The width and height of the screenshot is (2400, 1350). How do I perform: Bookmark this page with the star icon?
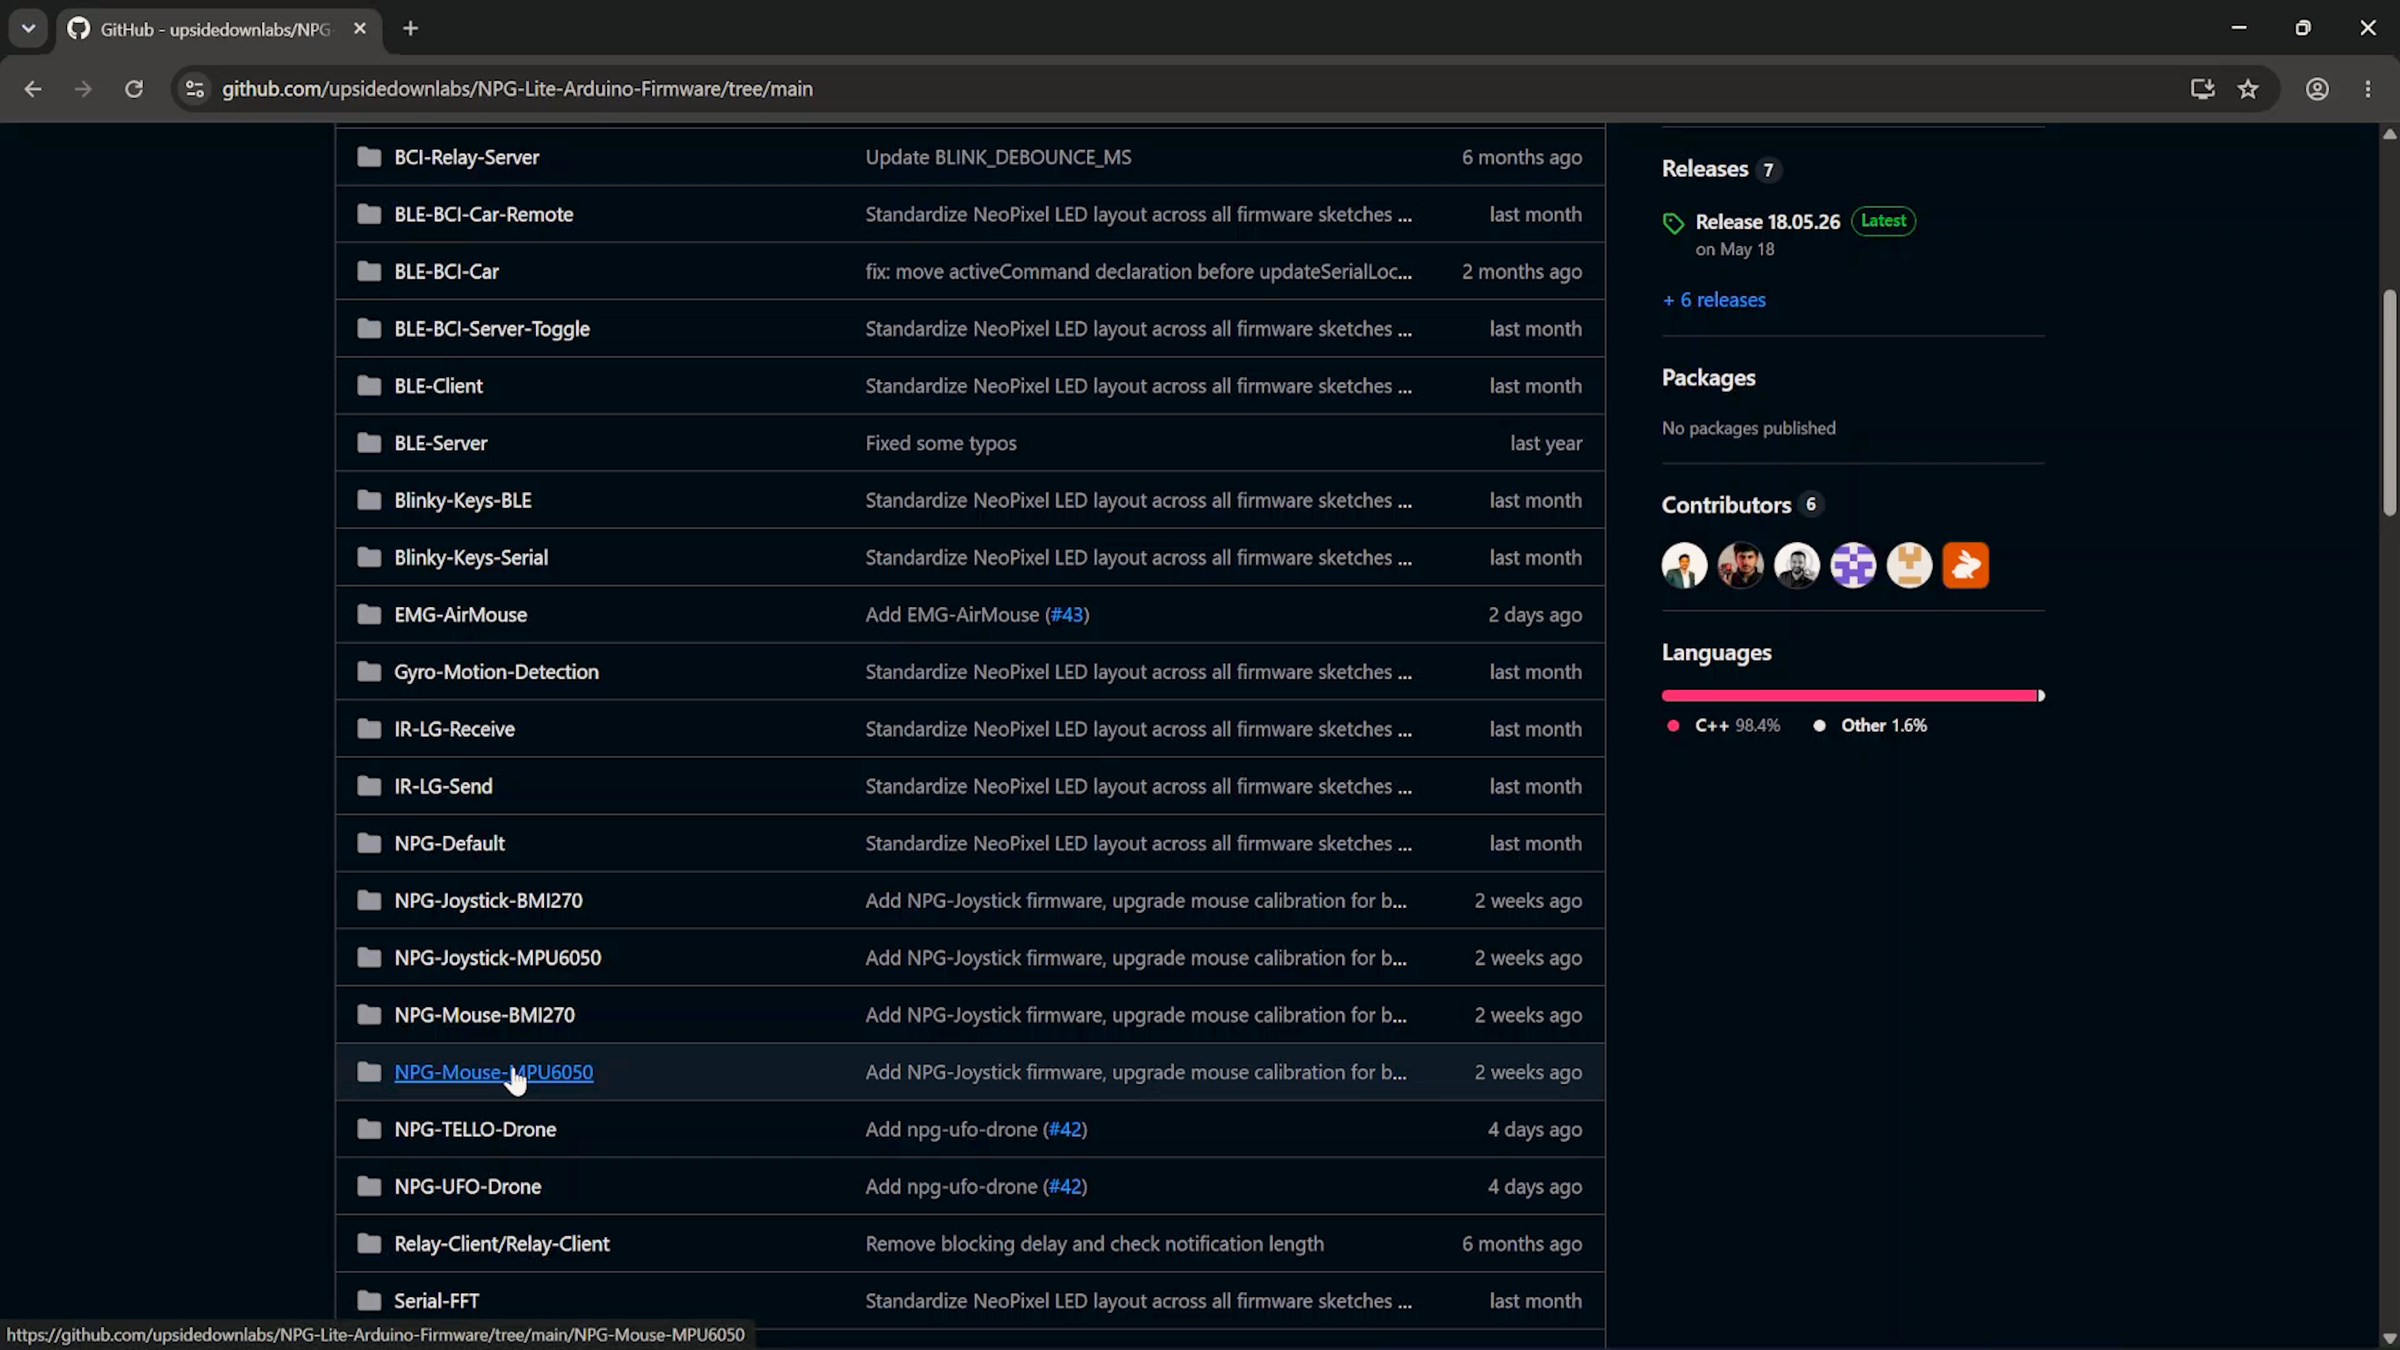click(2248, 89)
